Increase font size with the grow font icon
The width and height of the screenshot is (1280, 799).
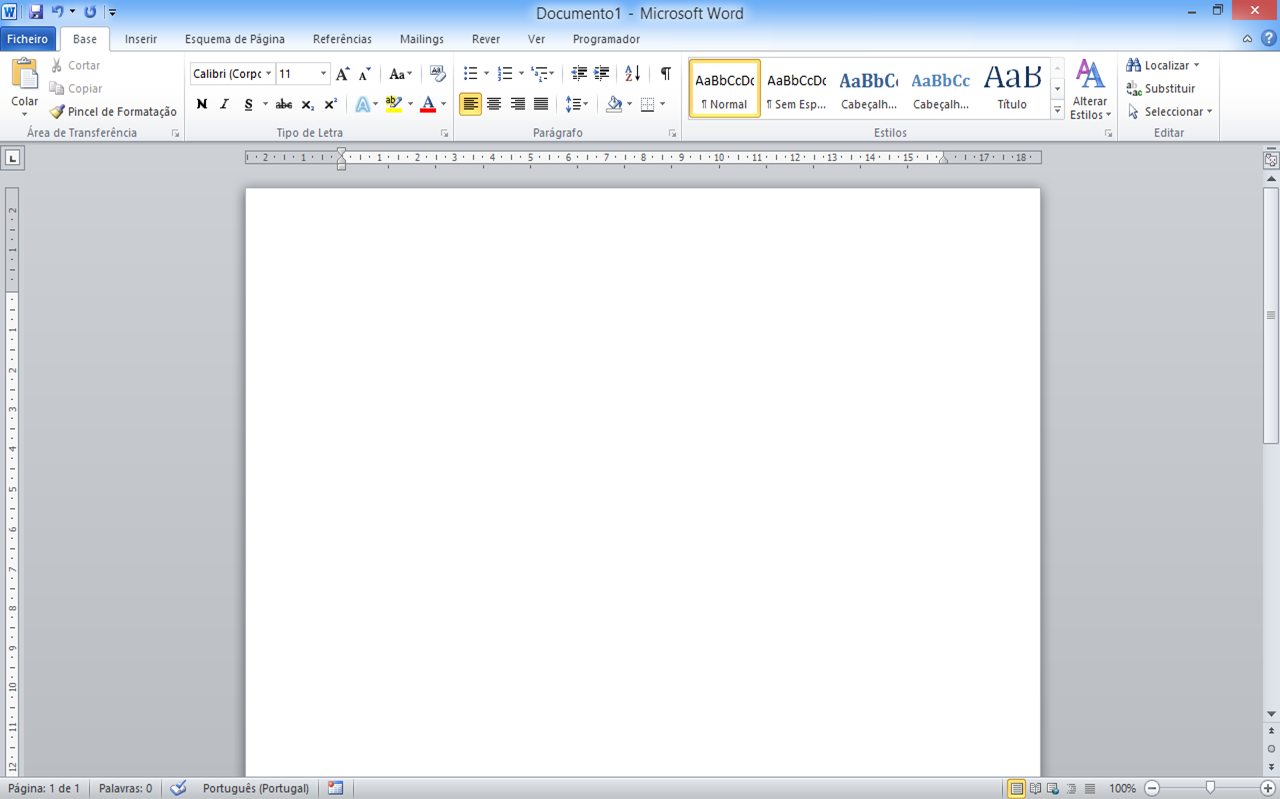pos(343,74)
